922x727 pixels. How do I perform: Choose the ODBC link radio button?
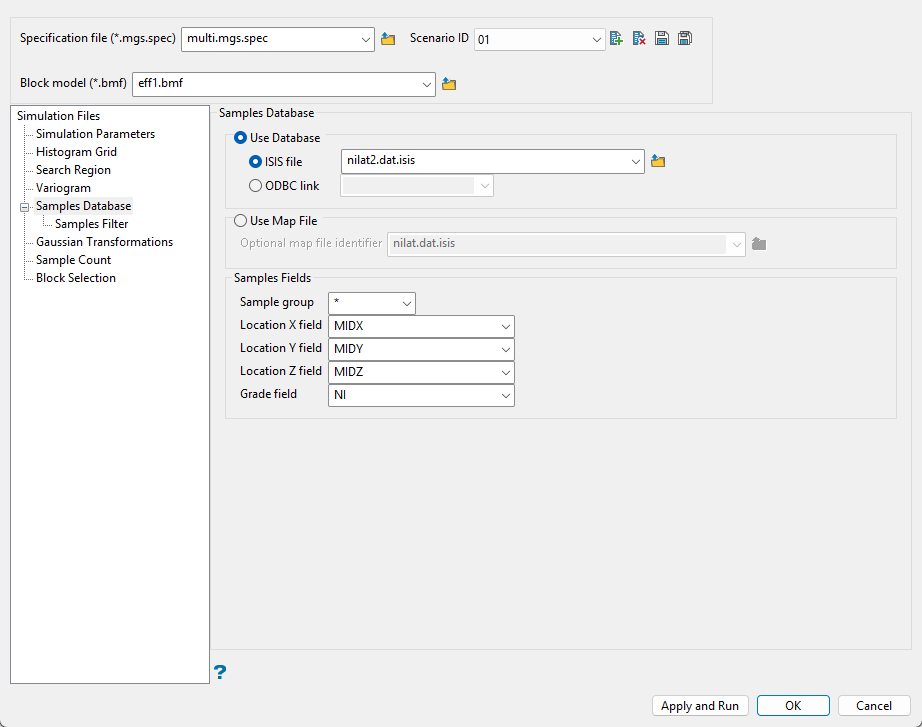pos(256,186)
